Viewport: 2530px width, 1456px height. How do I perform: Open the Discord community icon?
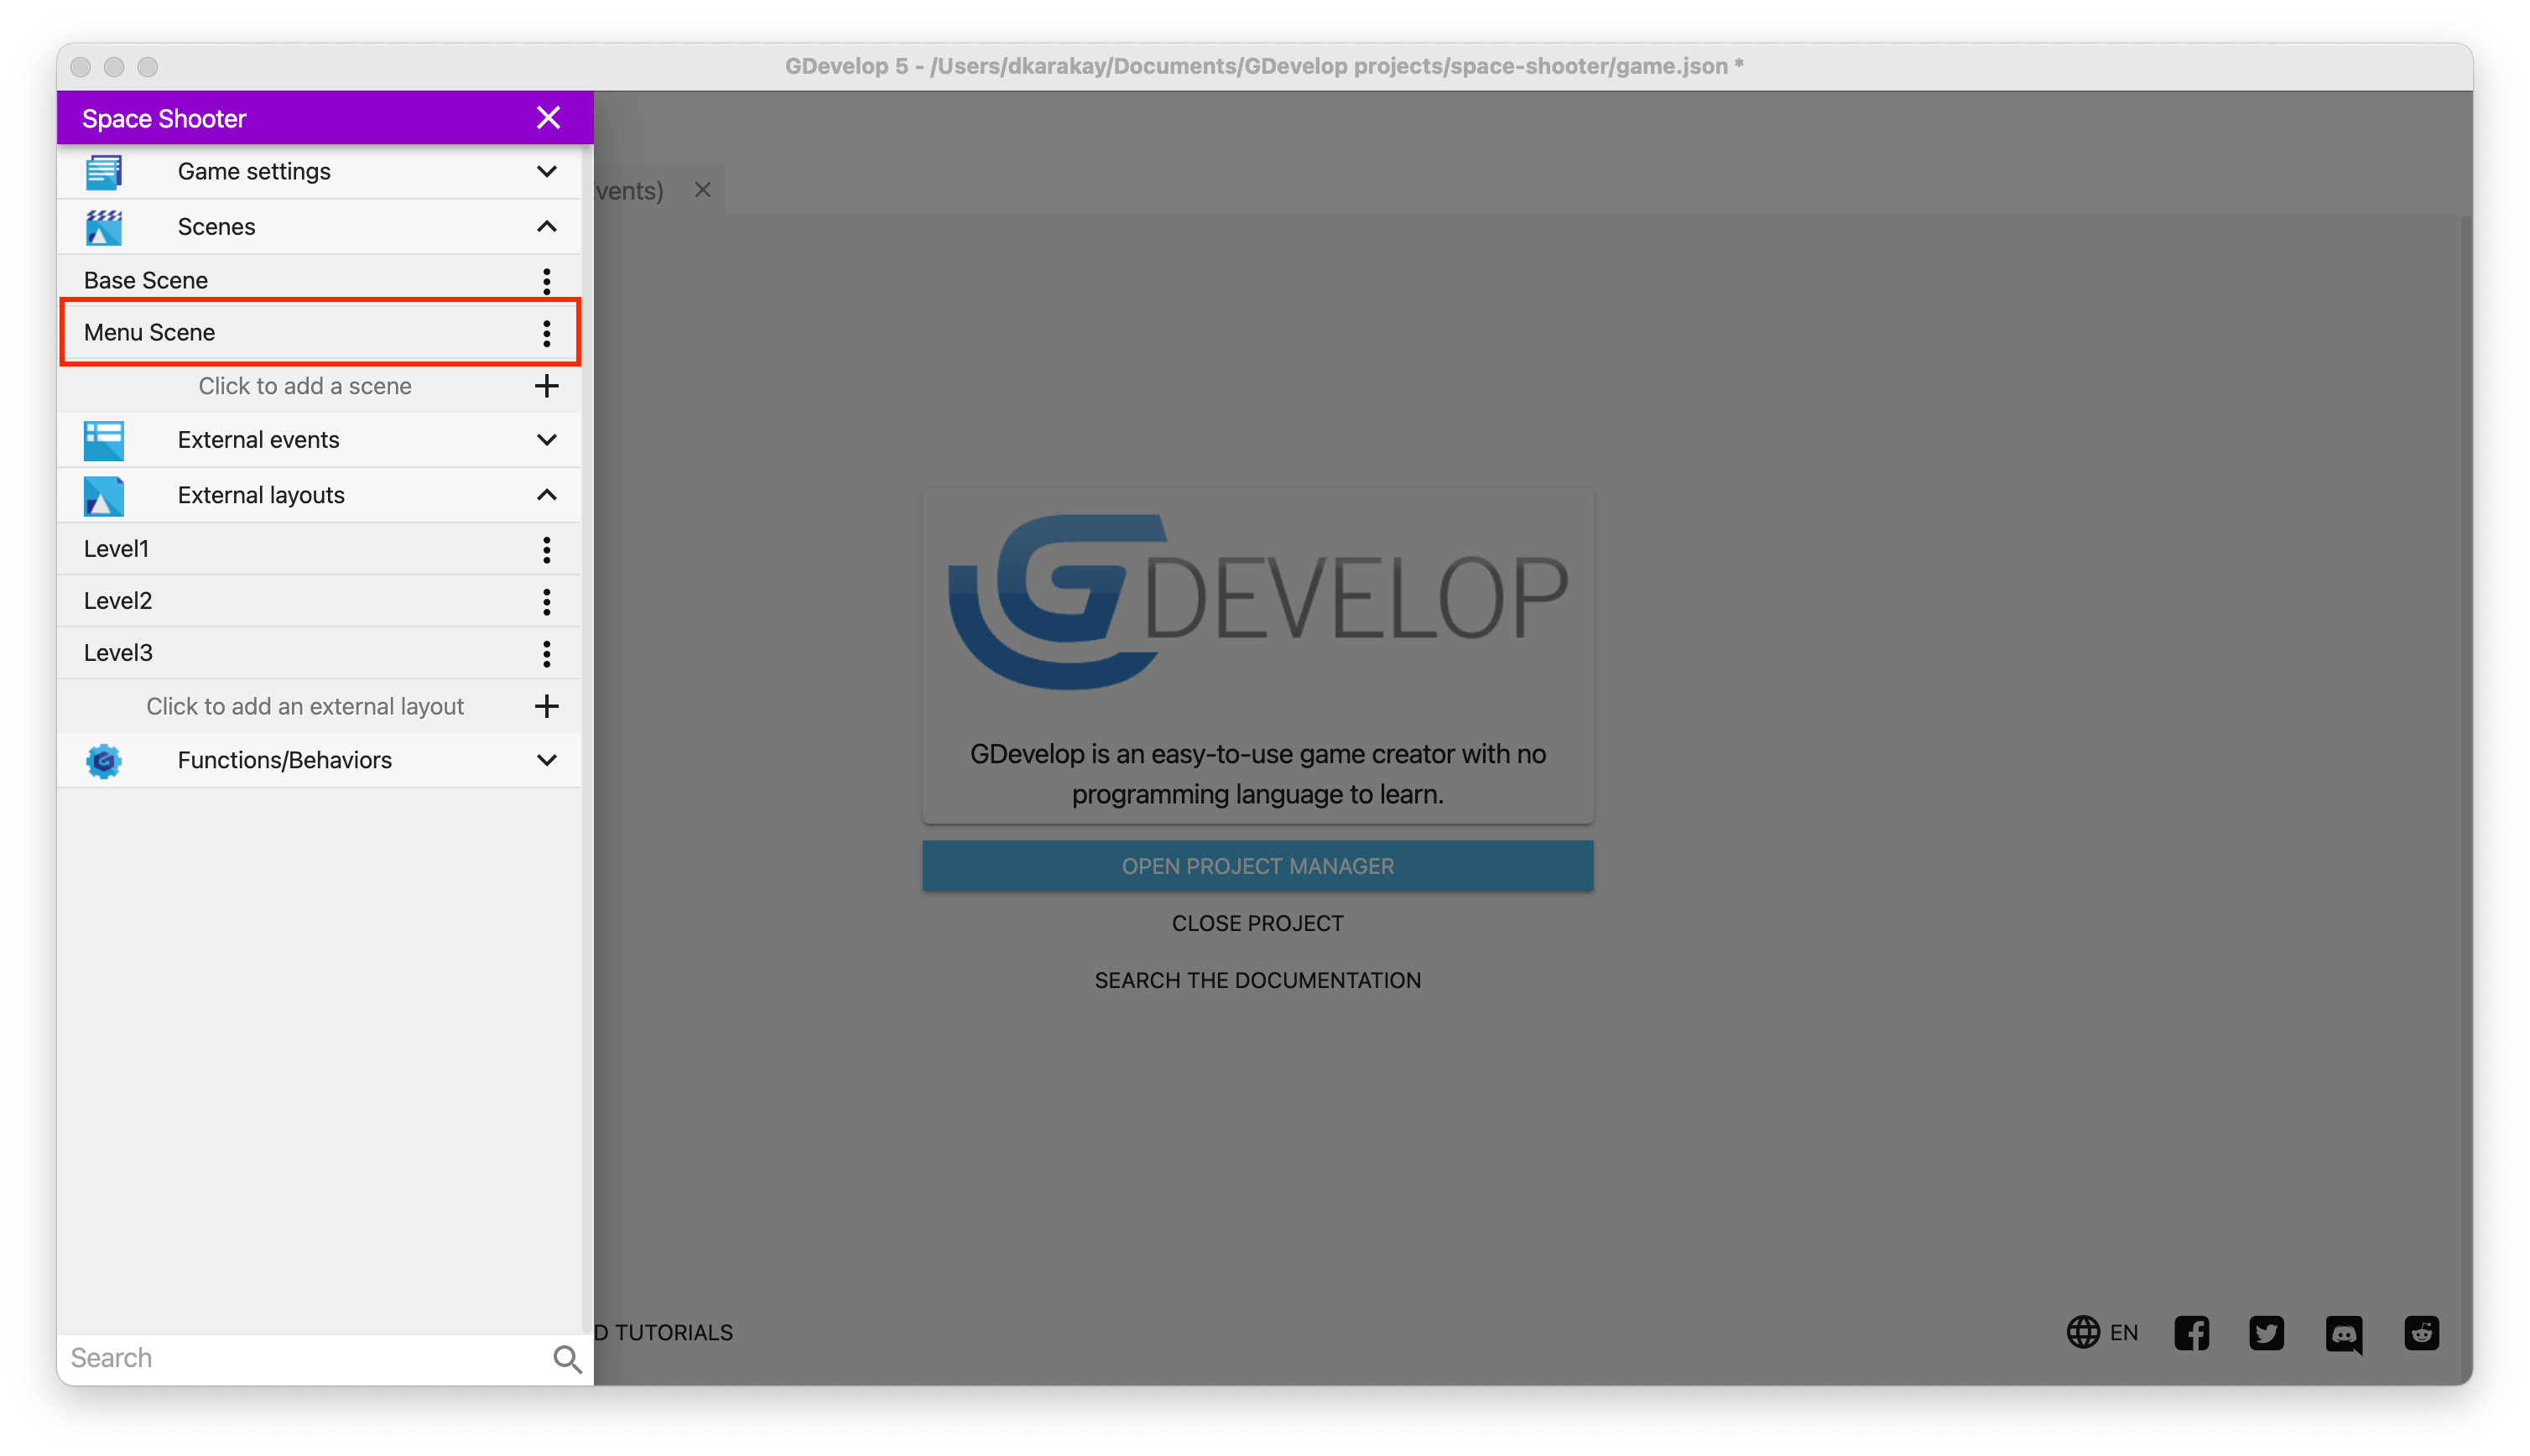2343,1333
